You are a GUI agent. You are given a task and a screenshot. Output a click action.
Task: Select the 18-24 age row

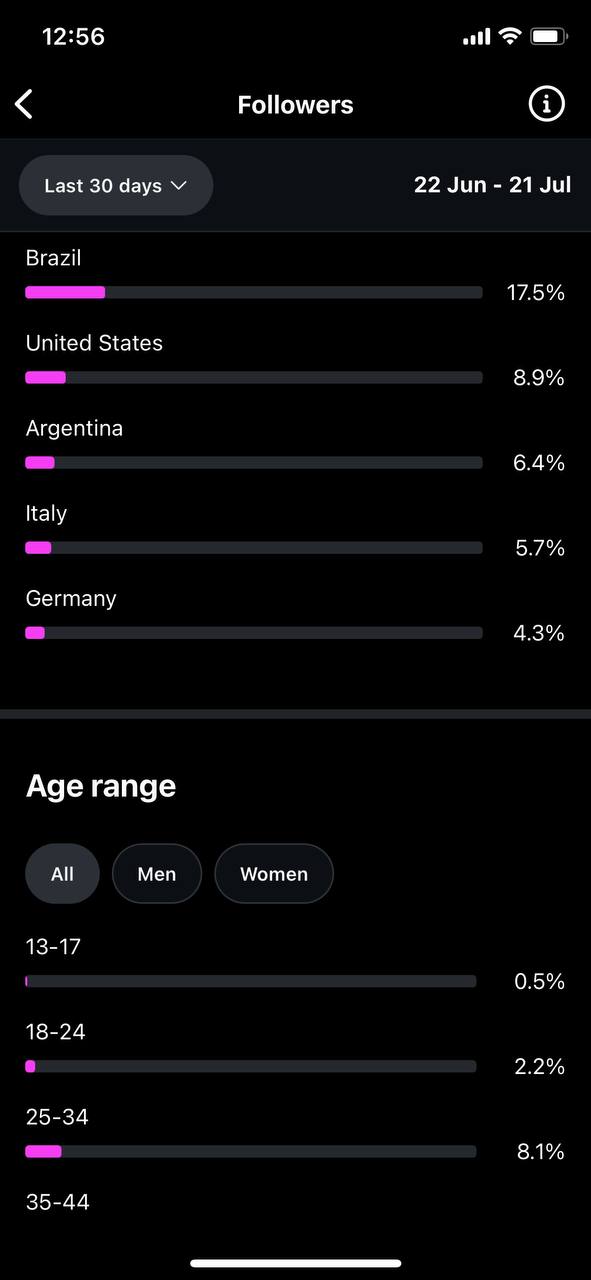295,1050
